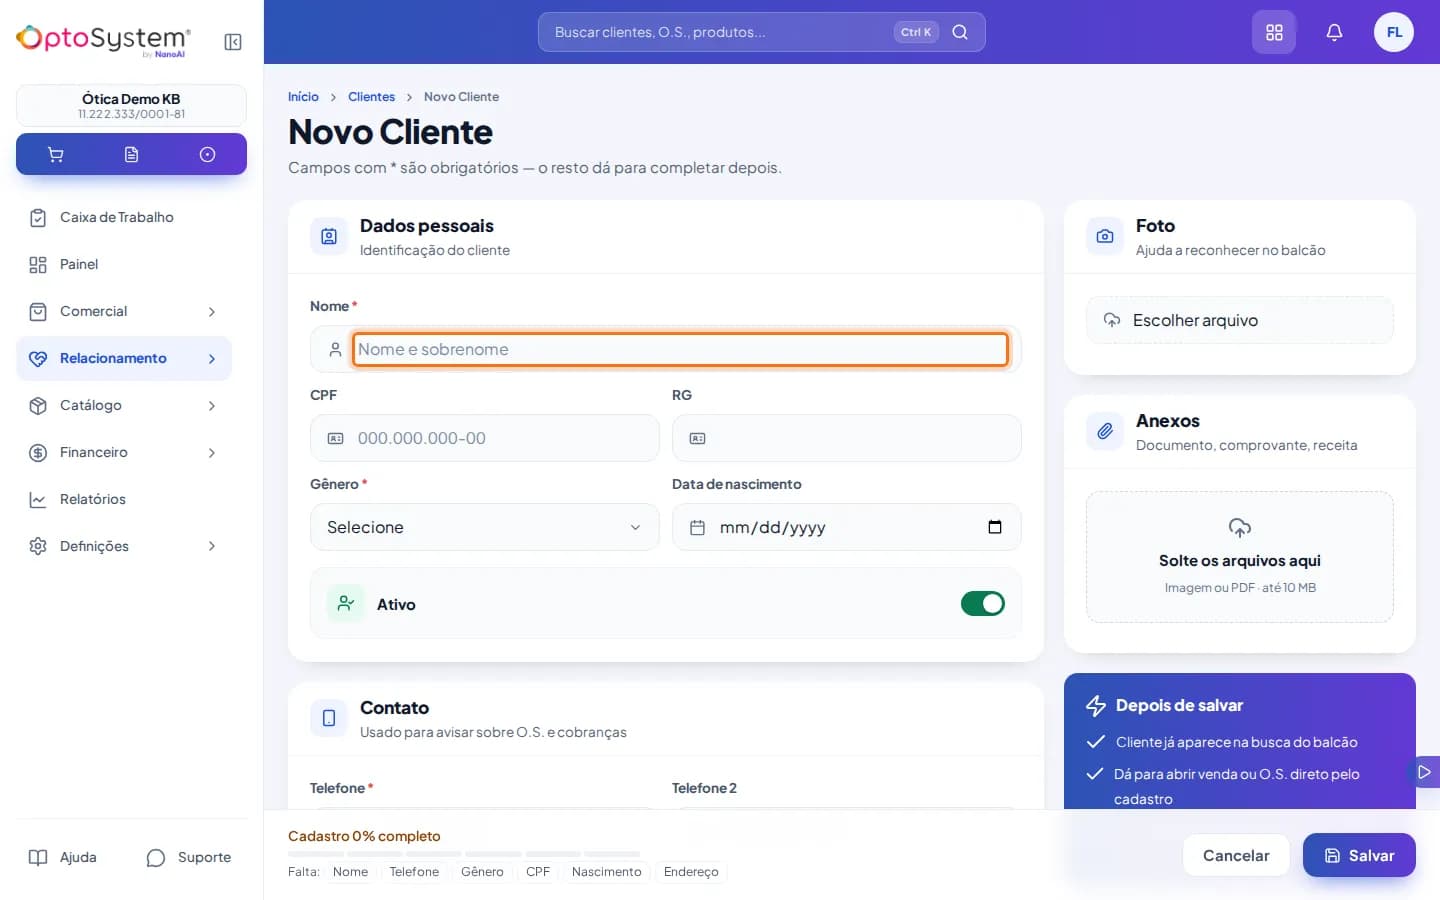Open the document quick action icon
The height and width of the screenshot is (900, 1440).
tap(131, 154)
